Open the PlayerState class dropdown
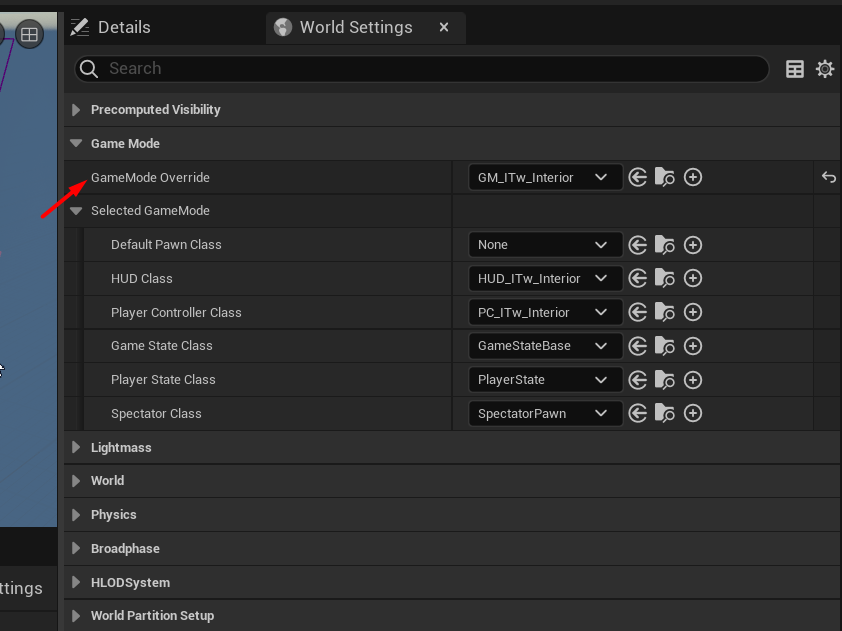The image size is (842, 631). click(x=544, y=380)
